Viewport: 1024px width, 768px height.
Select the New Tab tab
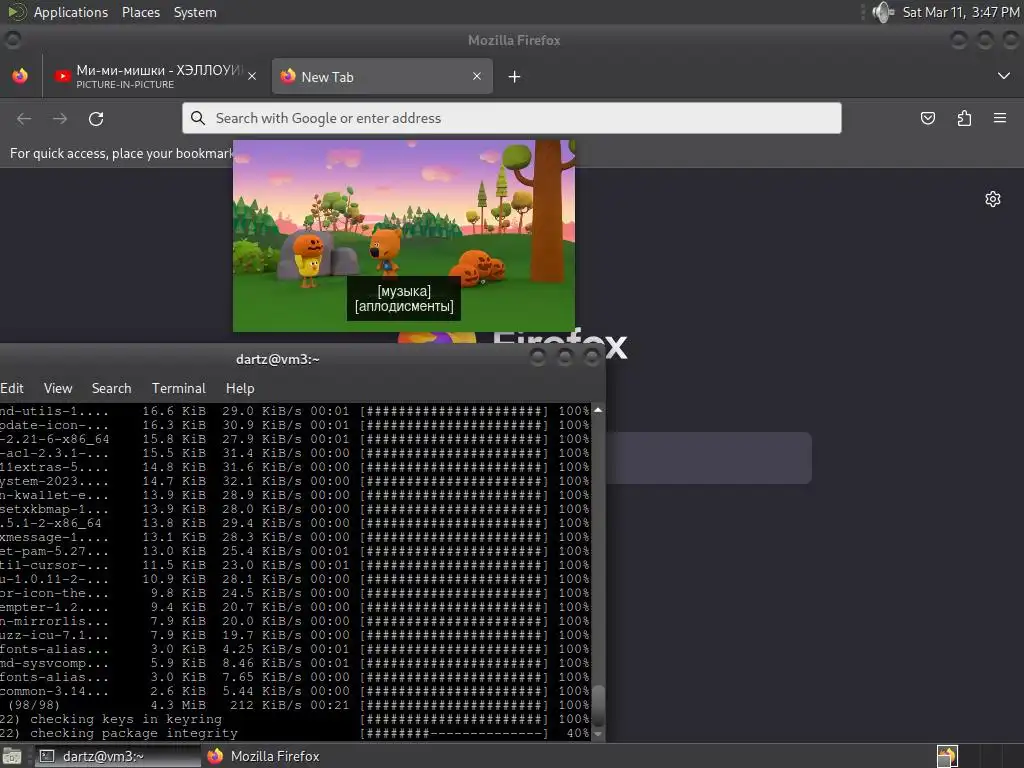382,76
